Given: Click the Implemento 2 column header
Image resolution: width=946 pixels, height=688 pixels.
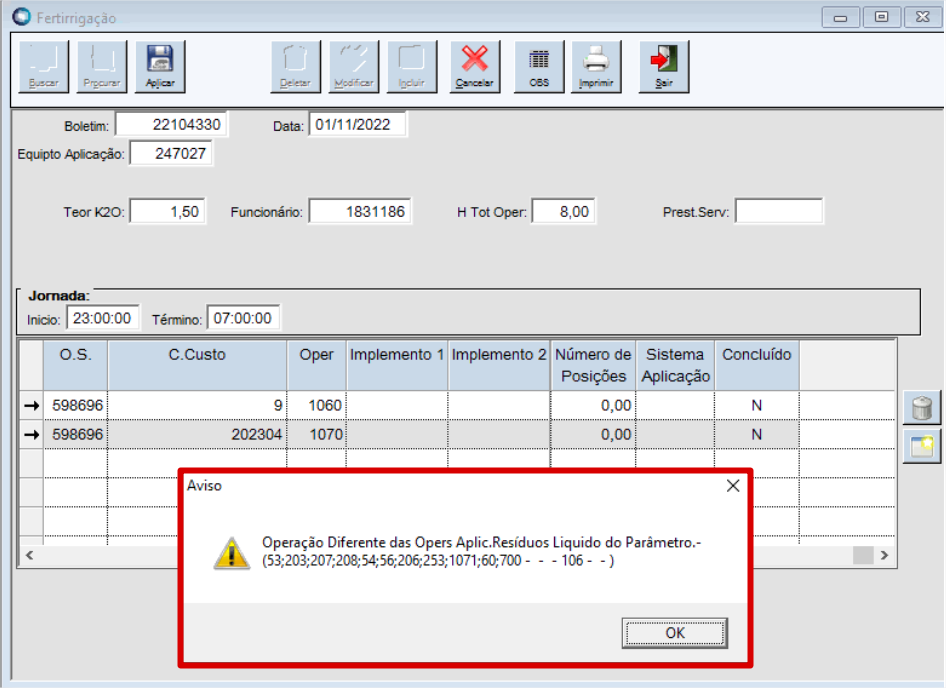Looking at the screenshot, I should pyautogui.click(x=499, y=365).
